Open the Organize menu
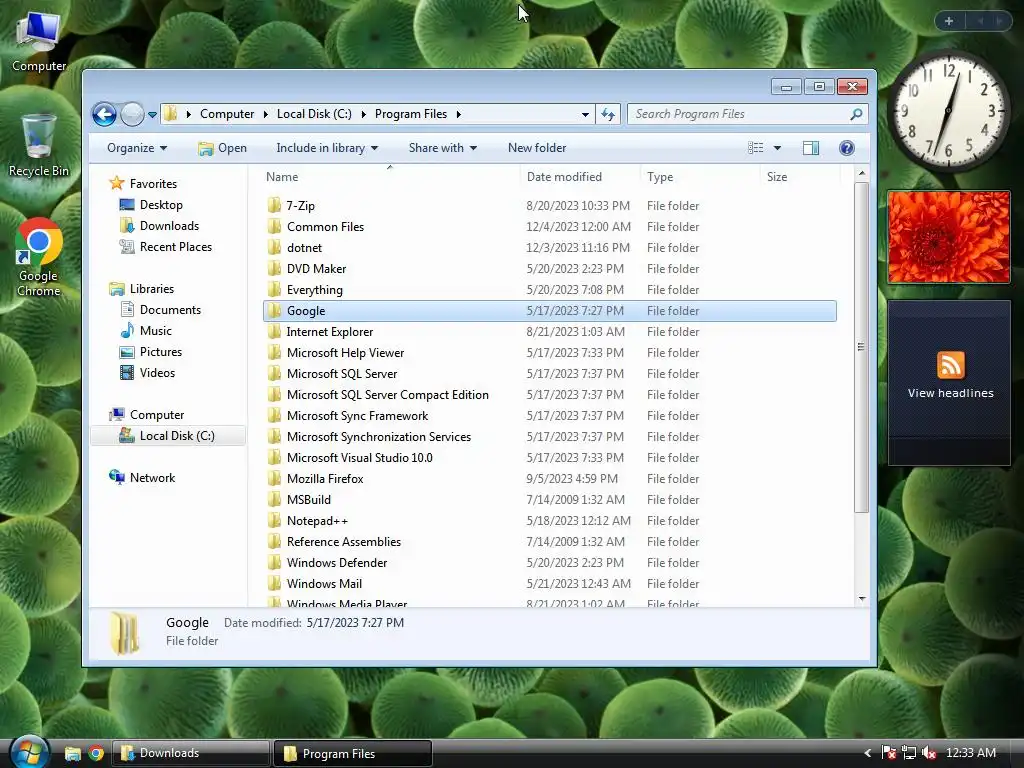Viewport: 1024px width, 768px height. 136,148
